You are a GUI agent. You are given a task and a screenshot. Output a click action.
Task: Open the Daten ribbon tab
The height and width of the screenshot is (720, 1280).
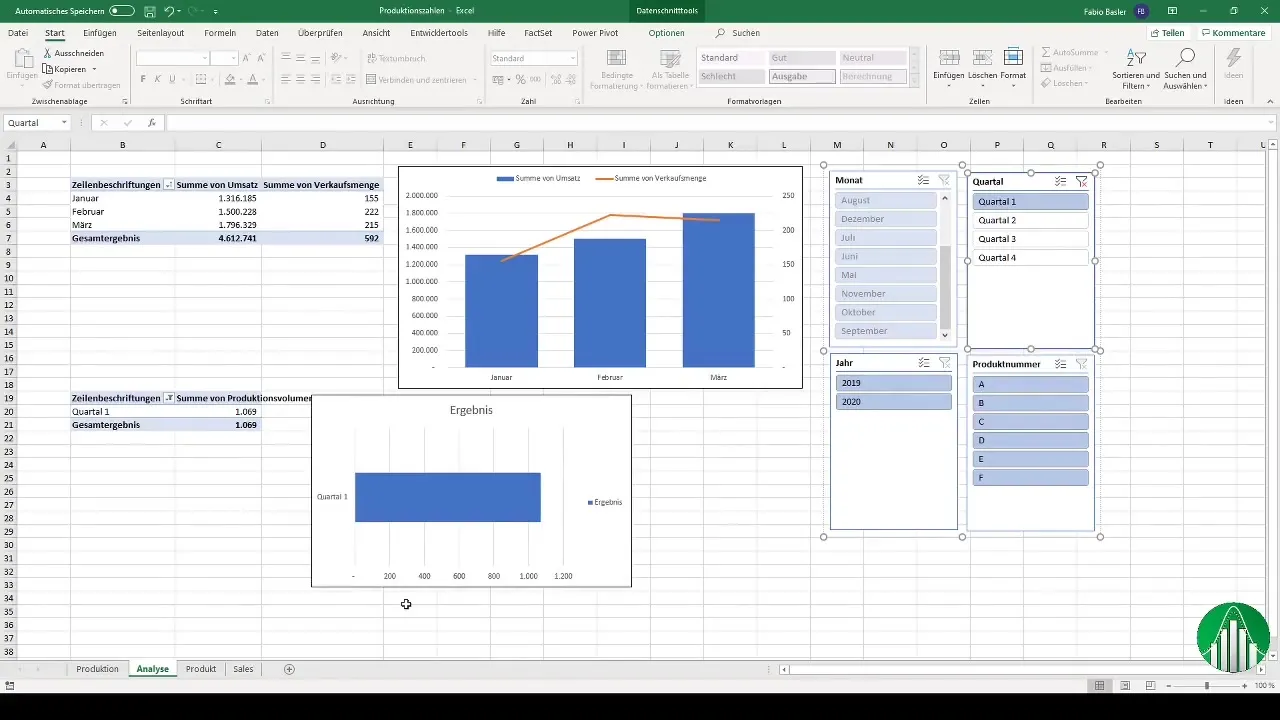[x=267, y=33]
